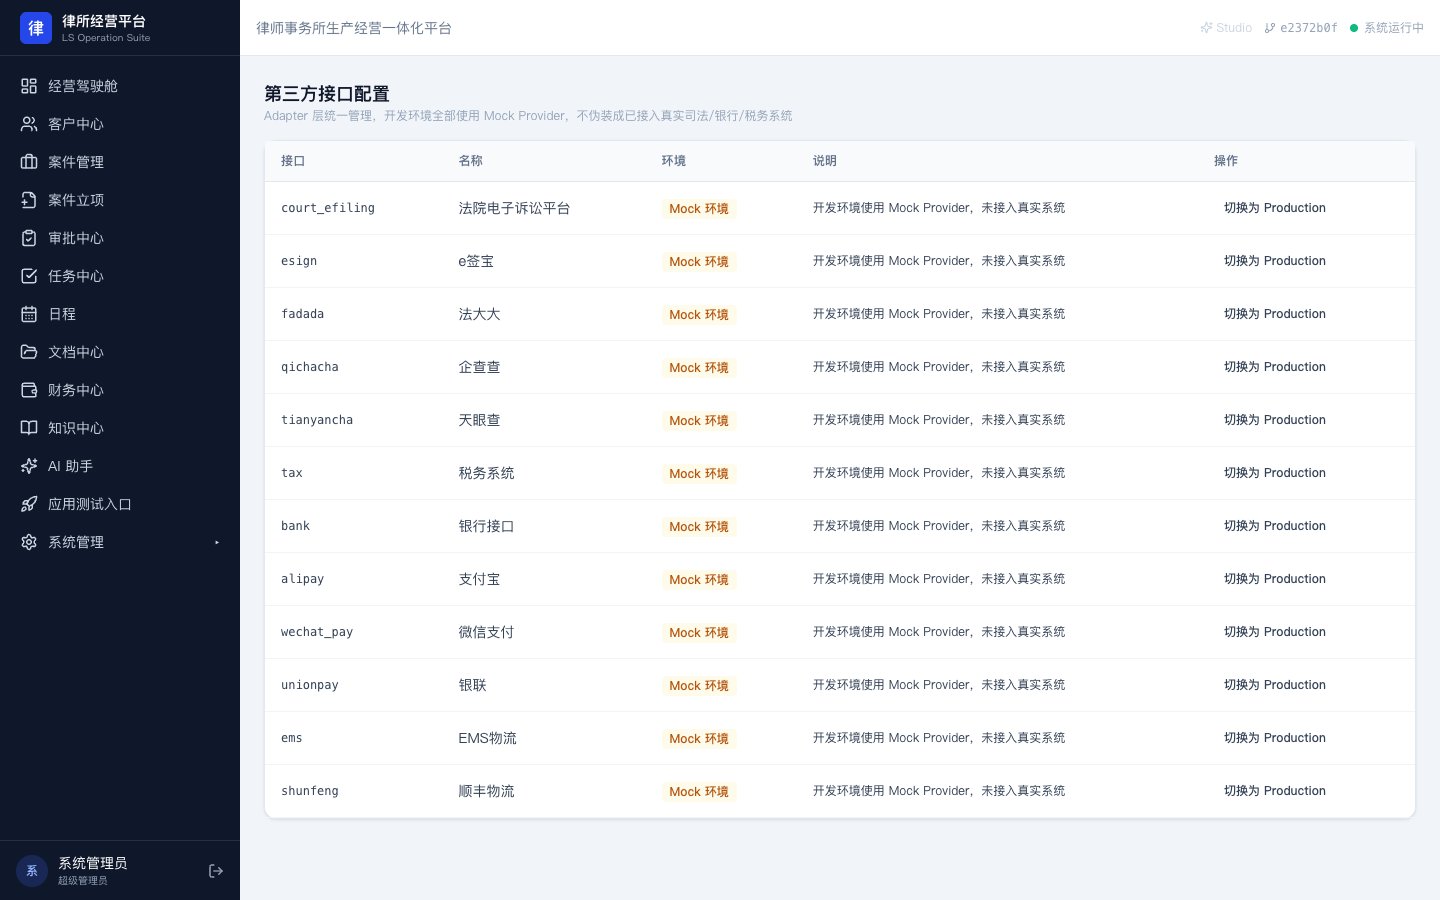This screenshot has width=1440, height=900.
Task: Click the 客户中心 people icon
Action: (x=29, y=124)
